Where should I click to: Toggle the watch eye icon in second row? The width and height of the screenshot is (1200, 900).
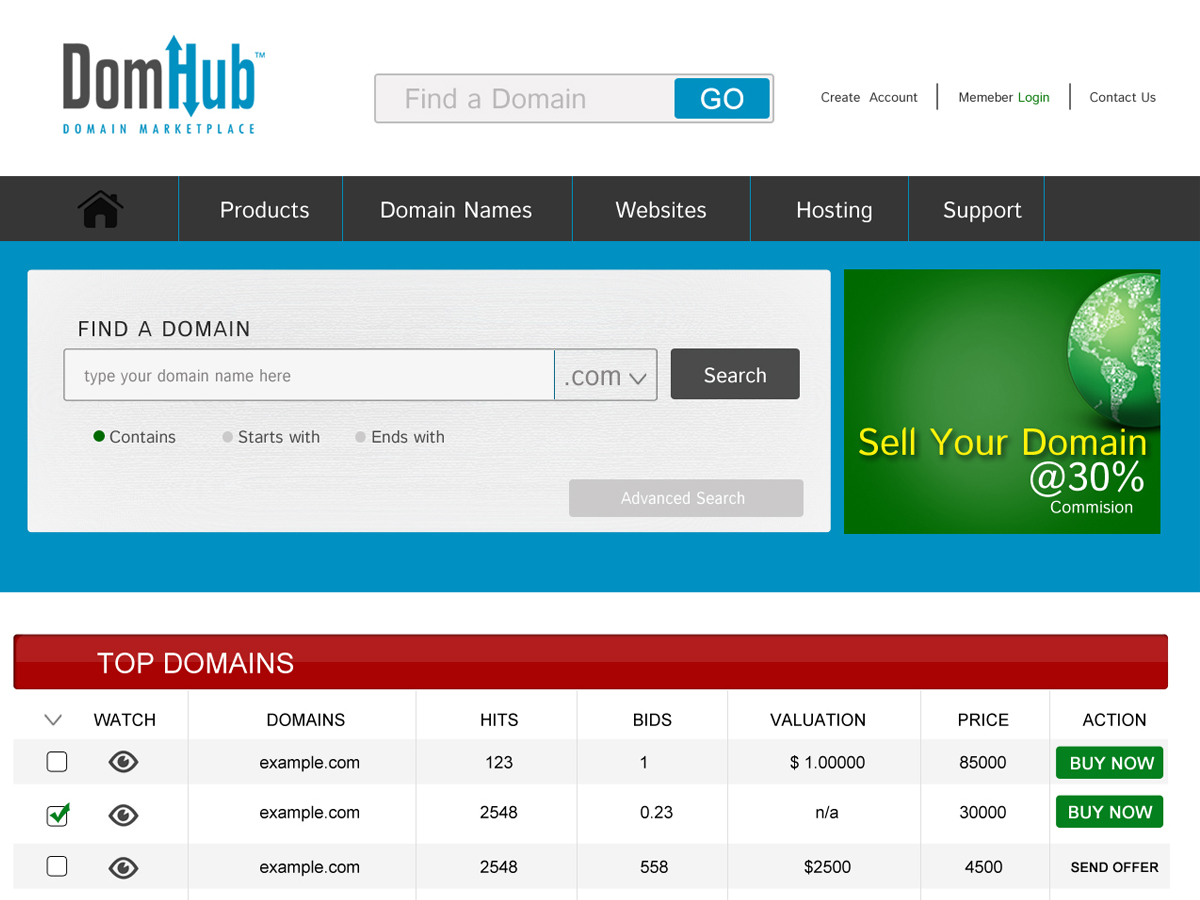[123, 816]
